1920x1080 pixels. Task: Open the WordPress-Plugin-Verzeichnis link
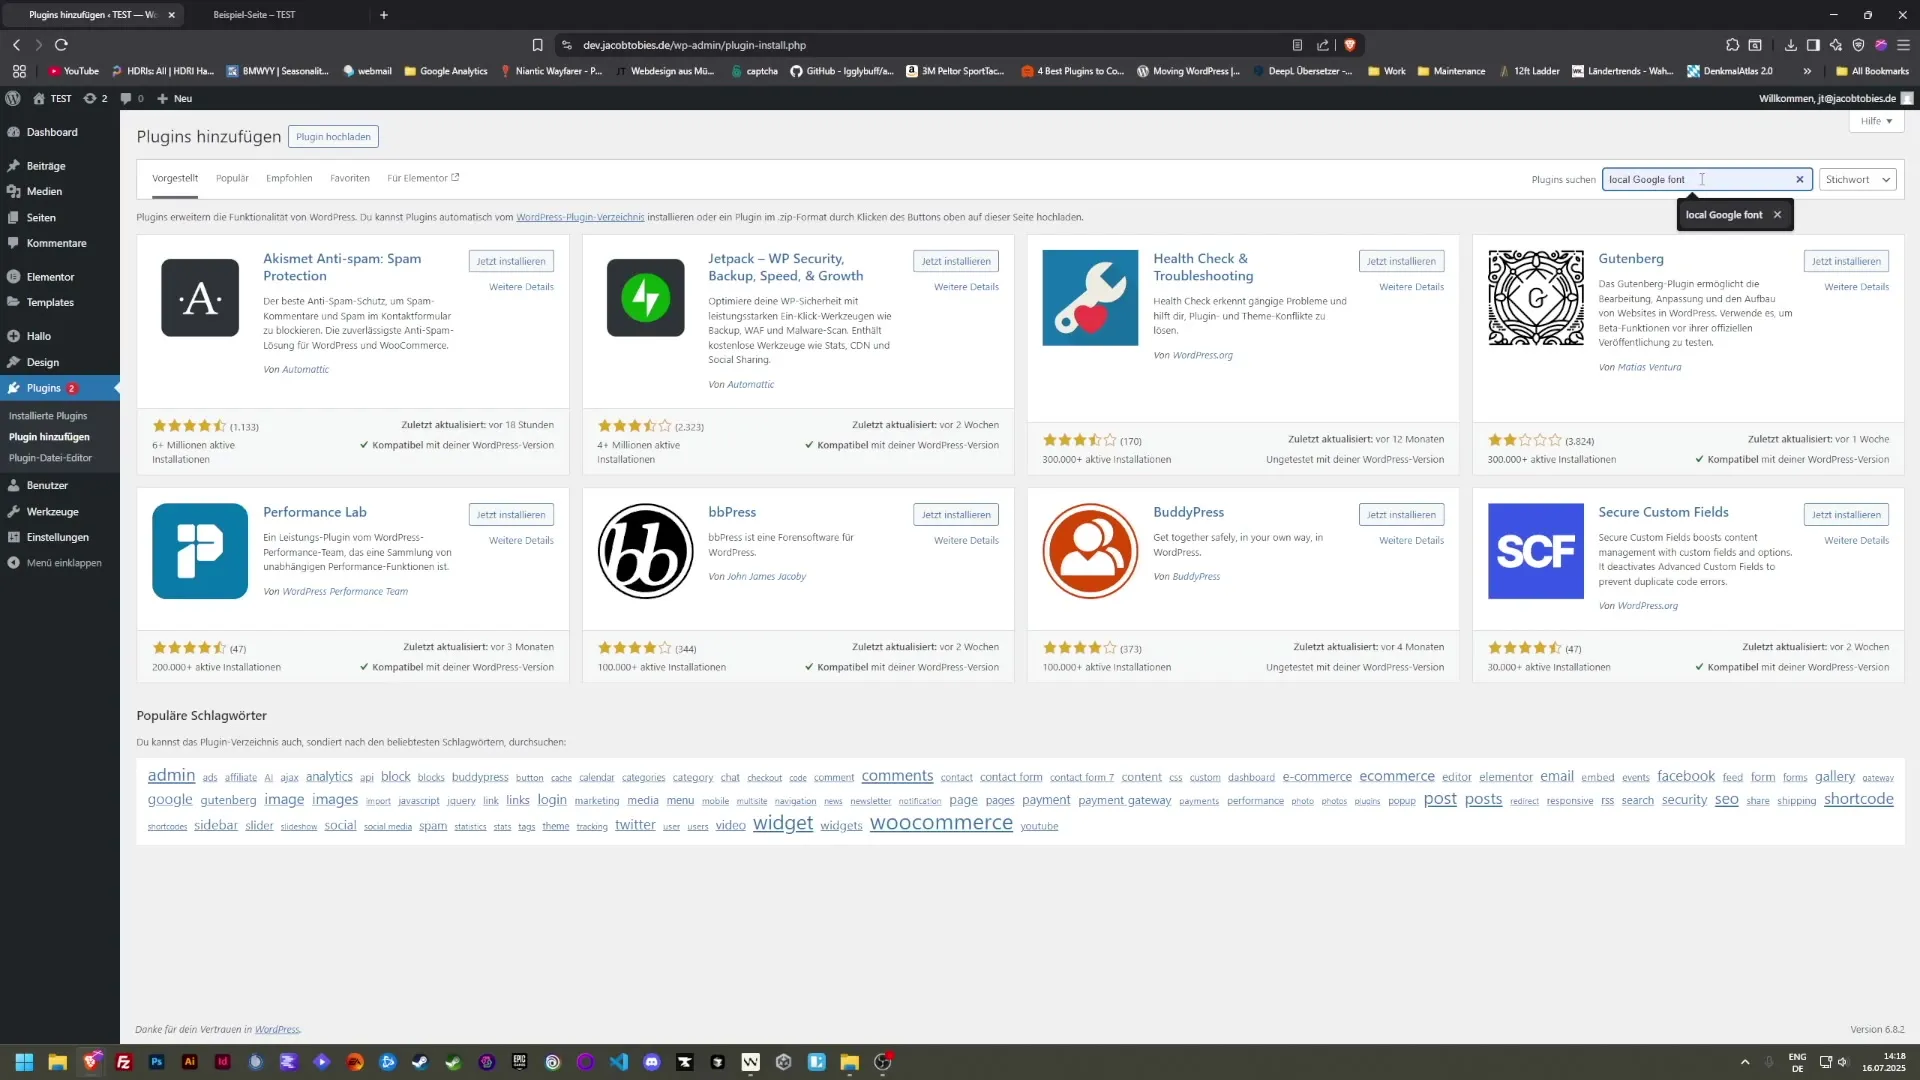tap(580, 216)
